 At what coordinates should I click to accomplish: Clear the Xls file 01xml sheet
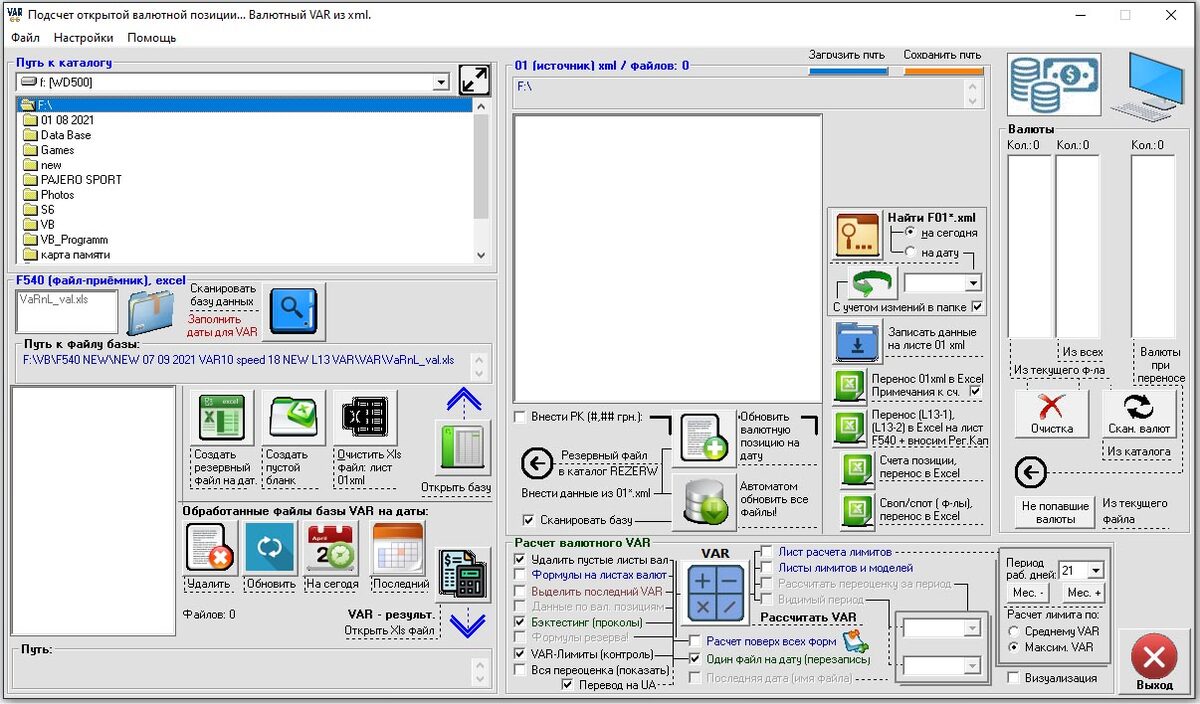[364, 417]
